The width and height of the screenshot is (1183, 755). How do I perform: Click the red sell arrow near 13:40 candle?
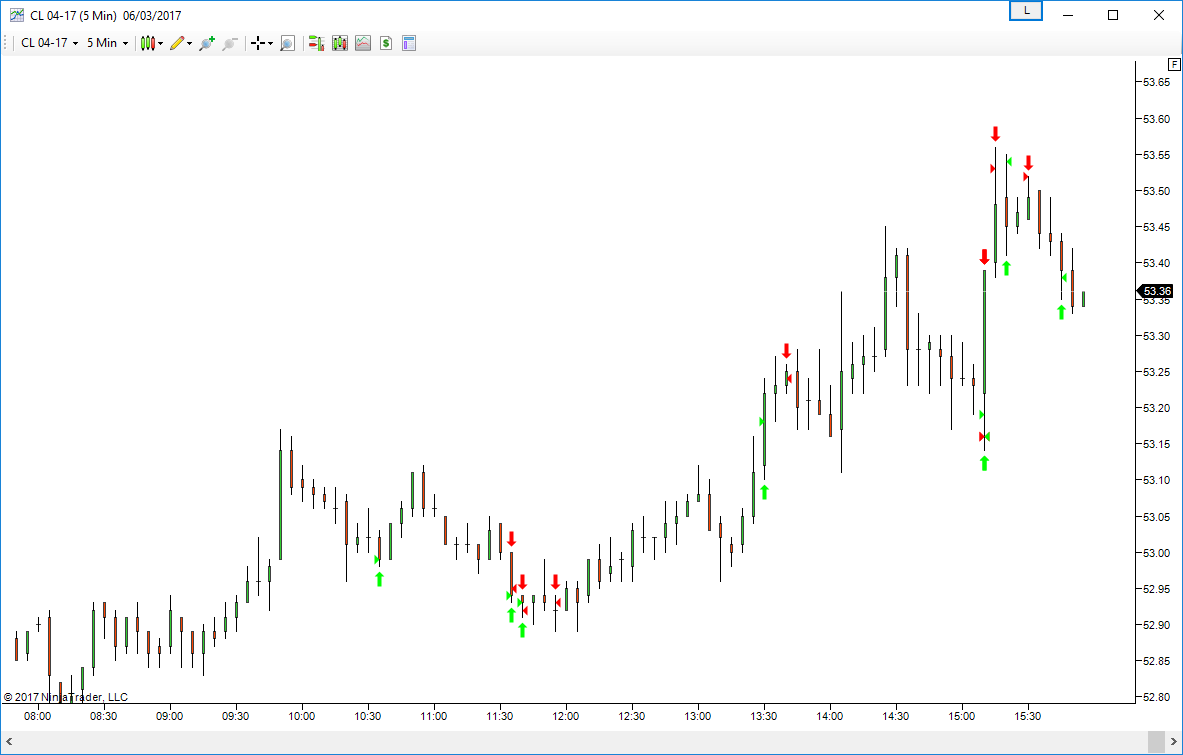pyautogui.click(x=786, y=351)
